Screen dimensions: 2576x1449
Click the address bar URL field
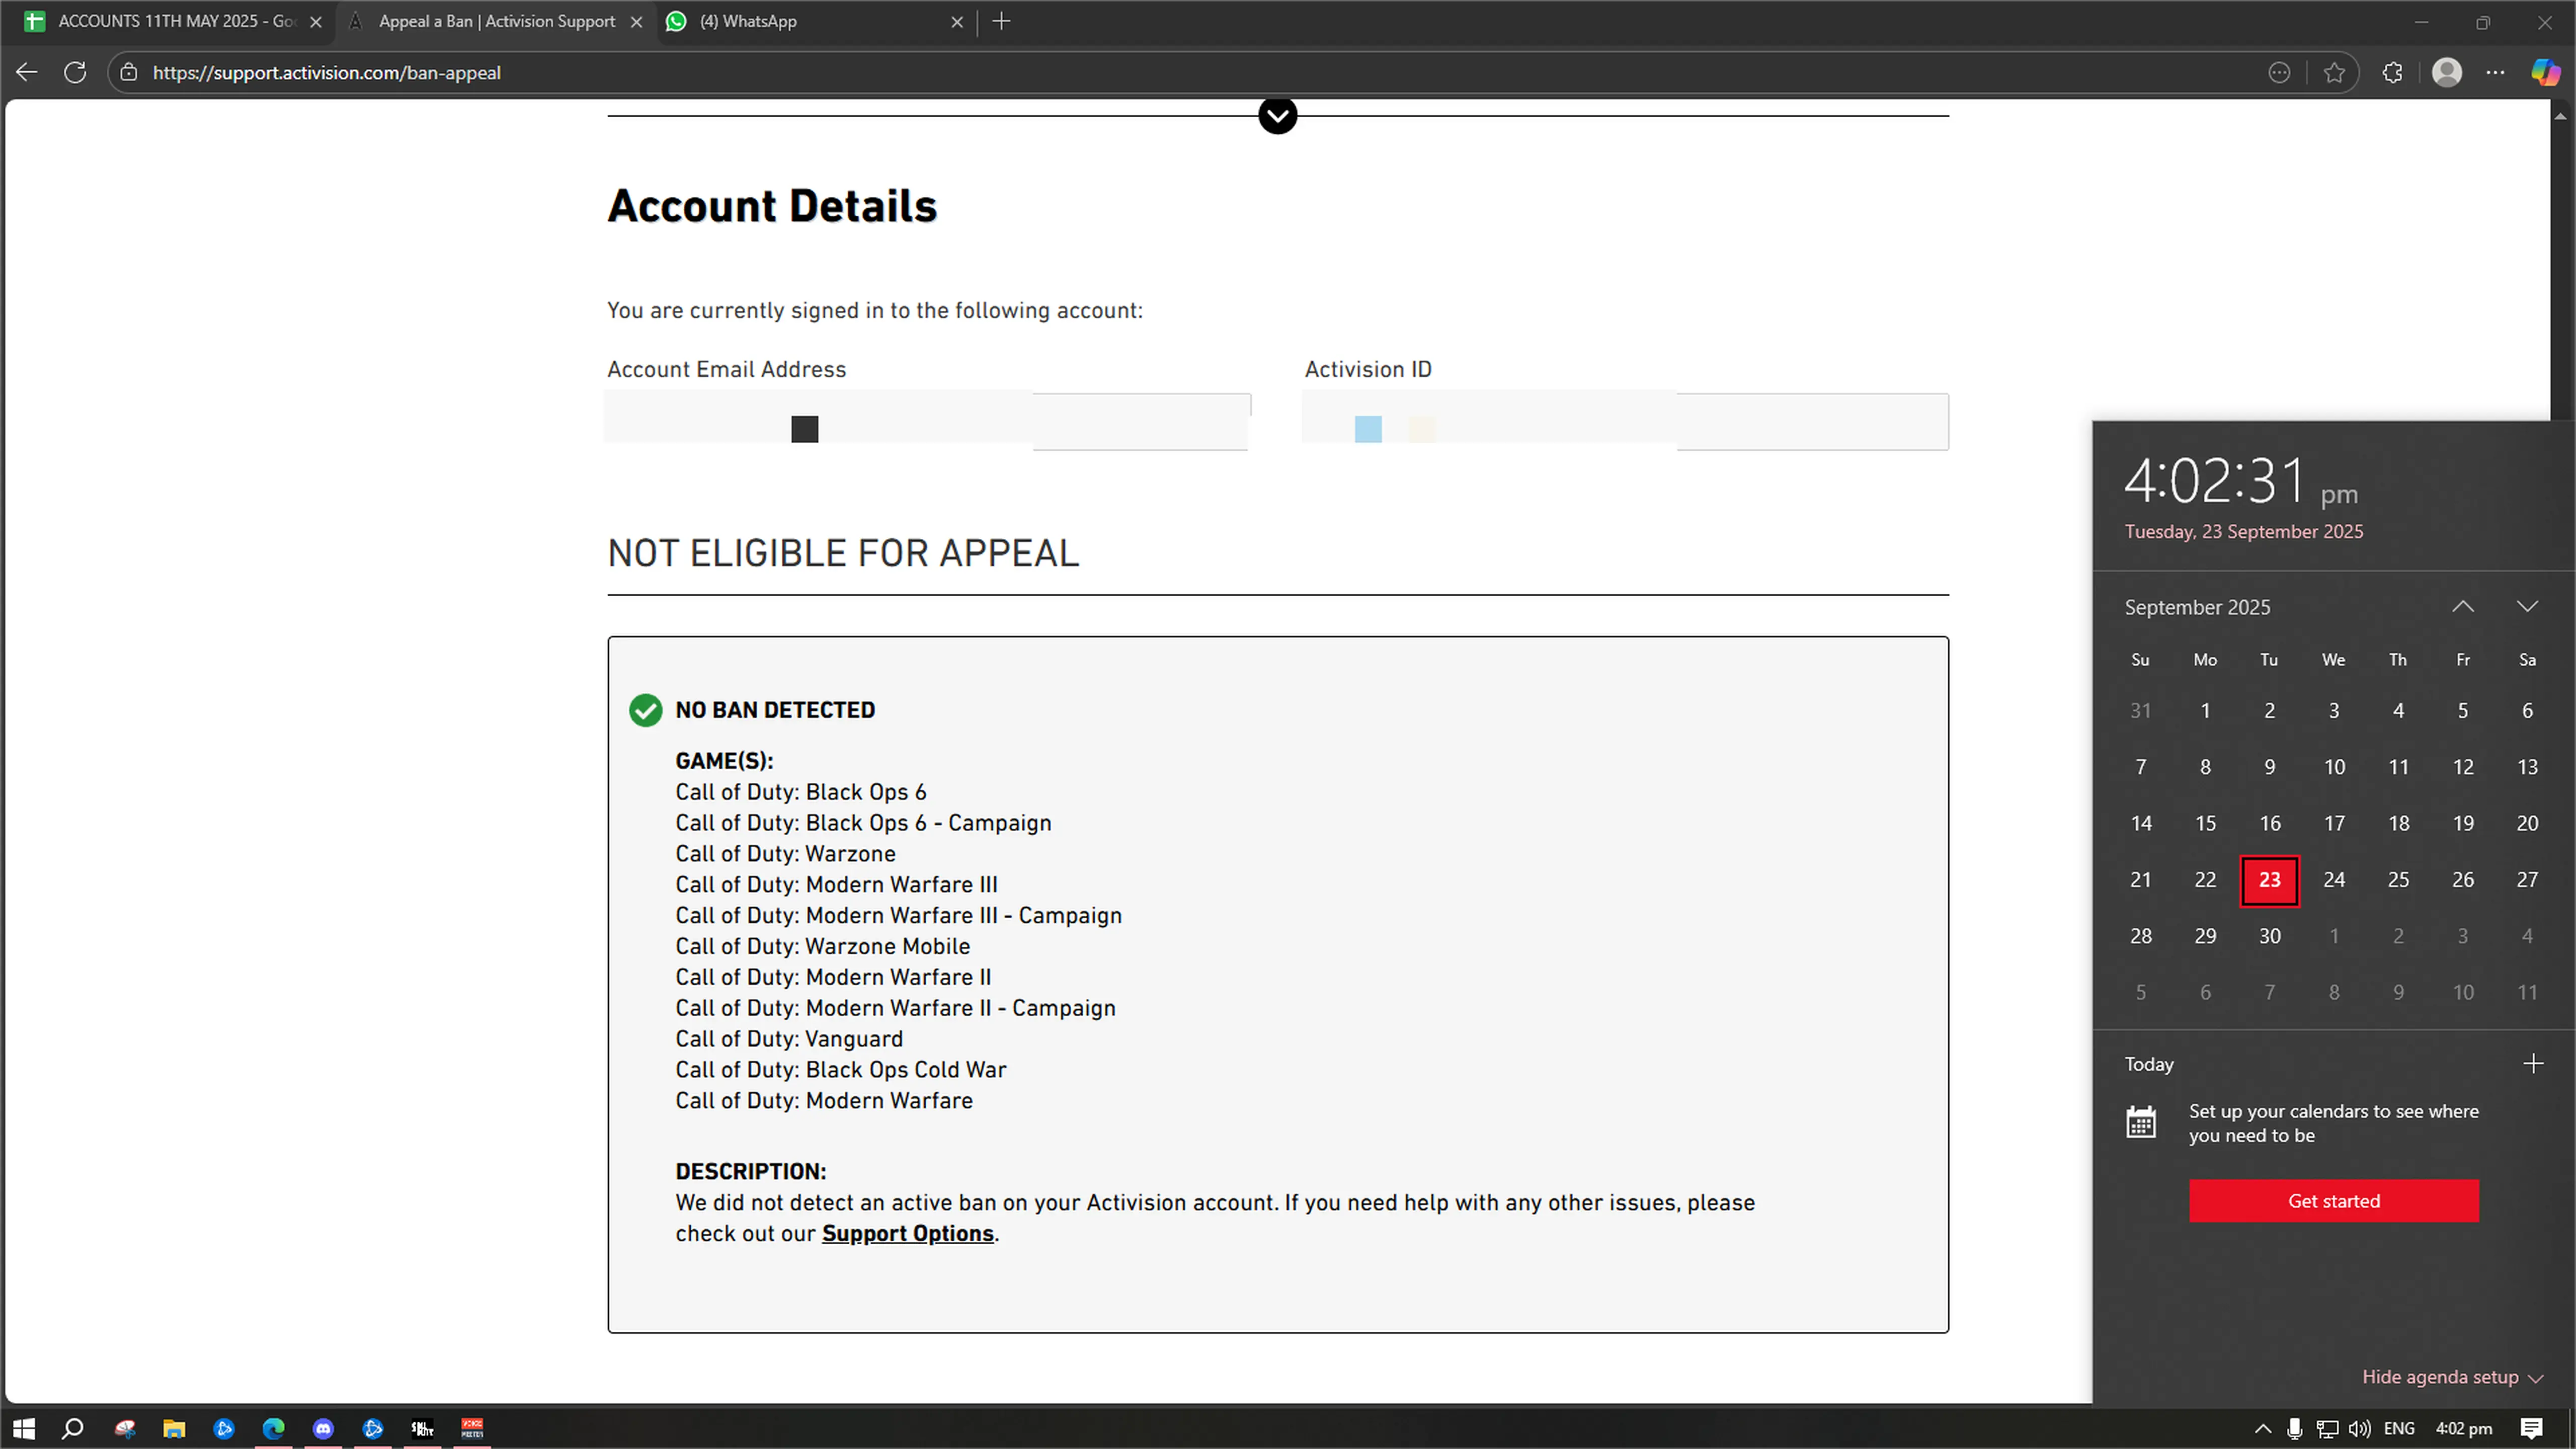tap(1200, 72)
